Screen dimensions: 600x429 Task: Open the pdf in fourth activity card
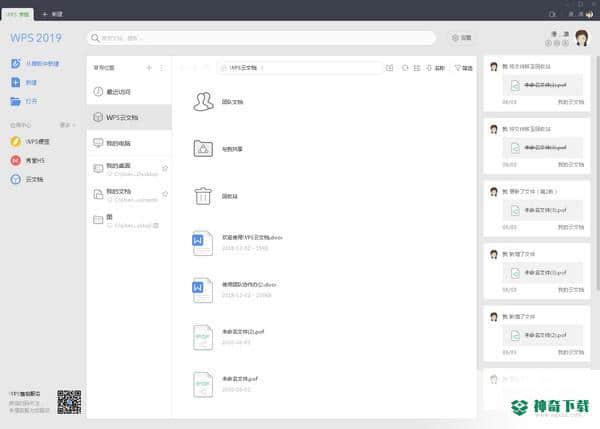coord(542,272)
